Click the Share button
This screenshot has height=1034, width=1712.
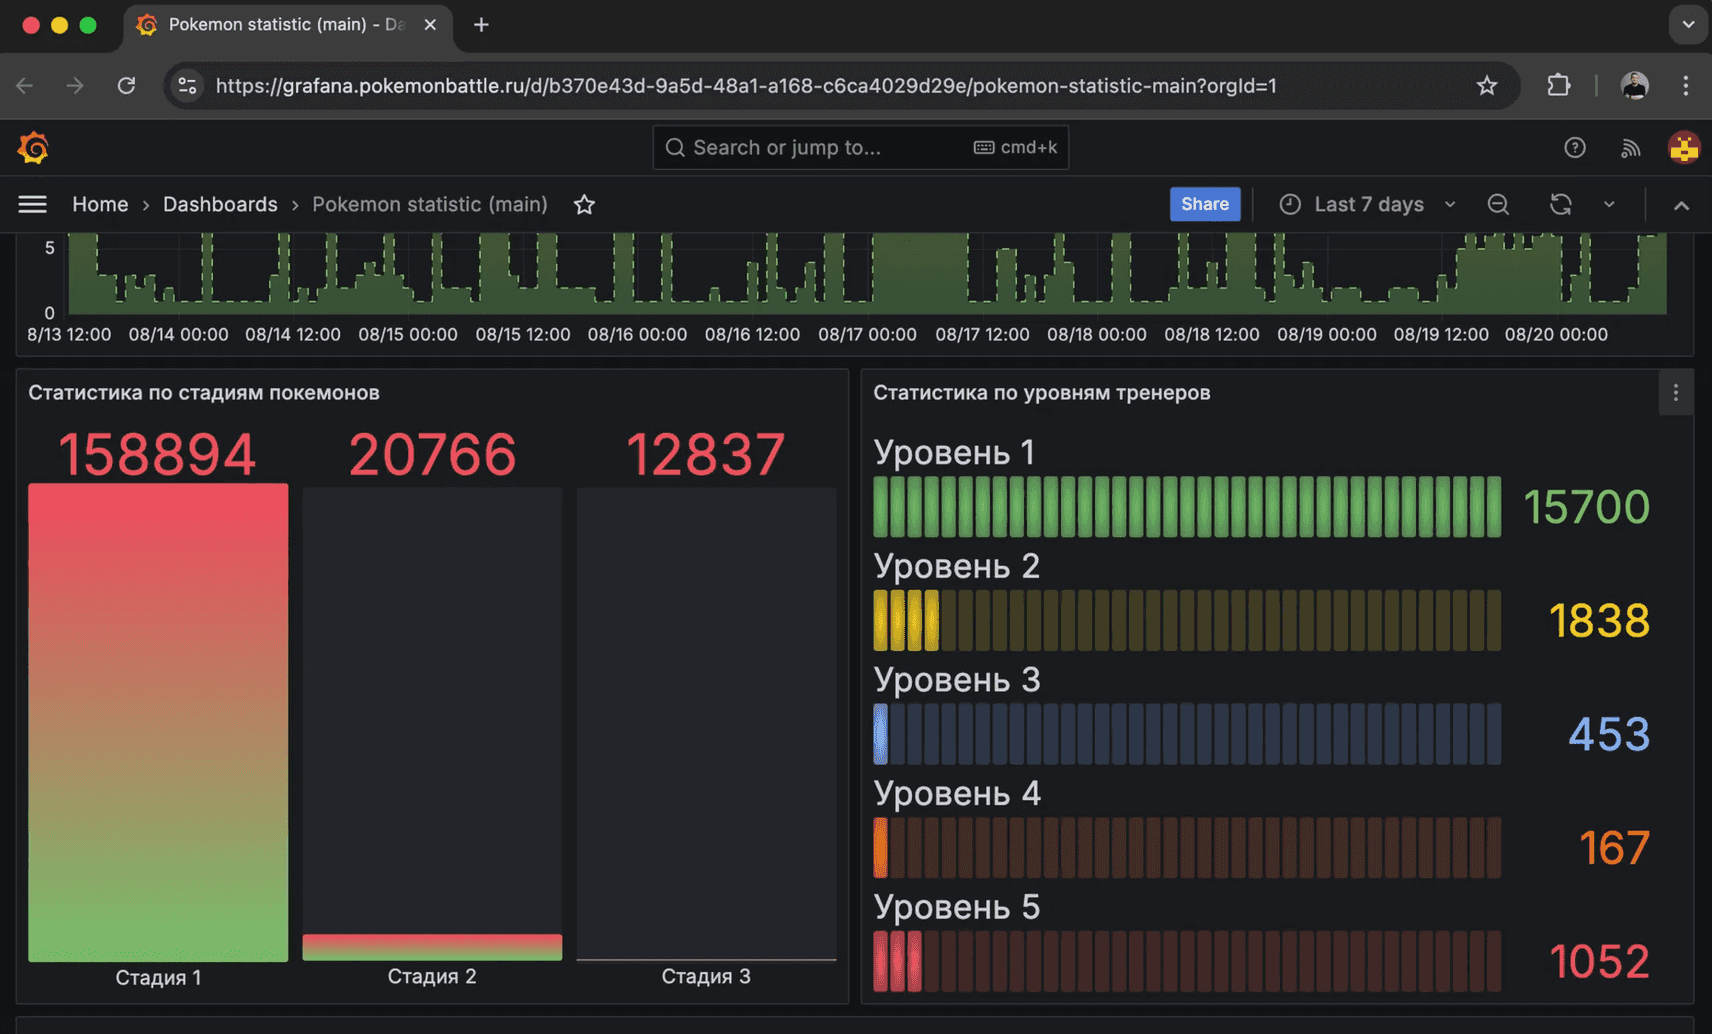1204,204
